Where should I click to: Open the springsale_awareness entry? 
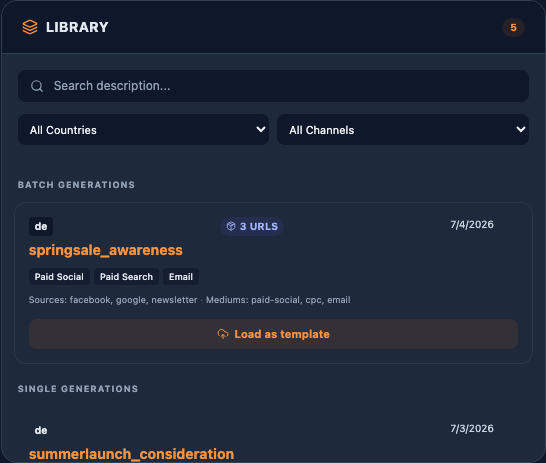[106, 250]
